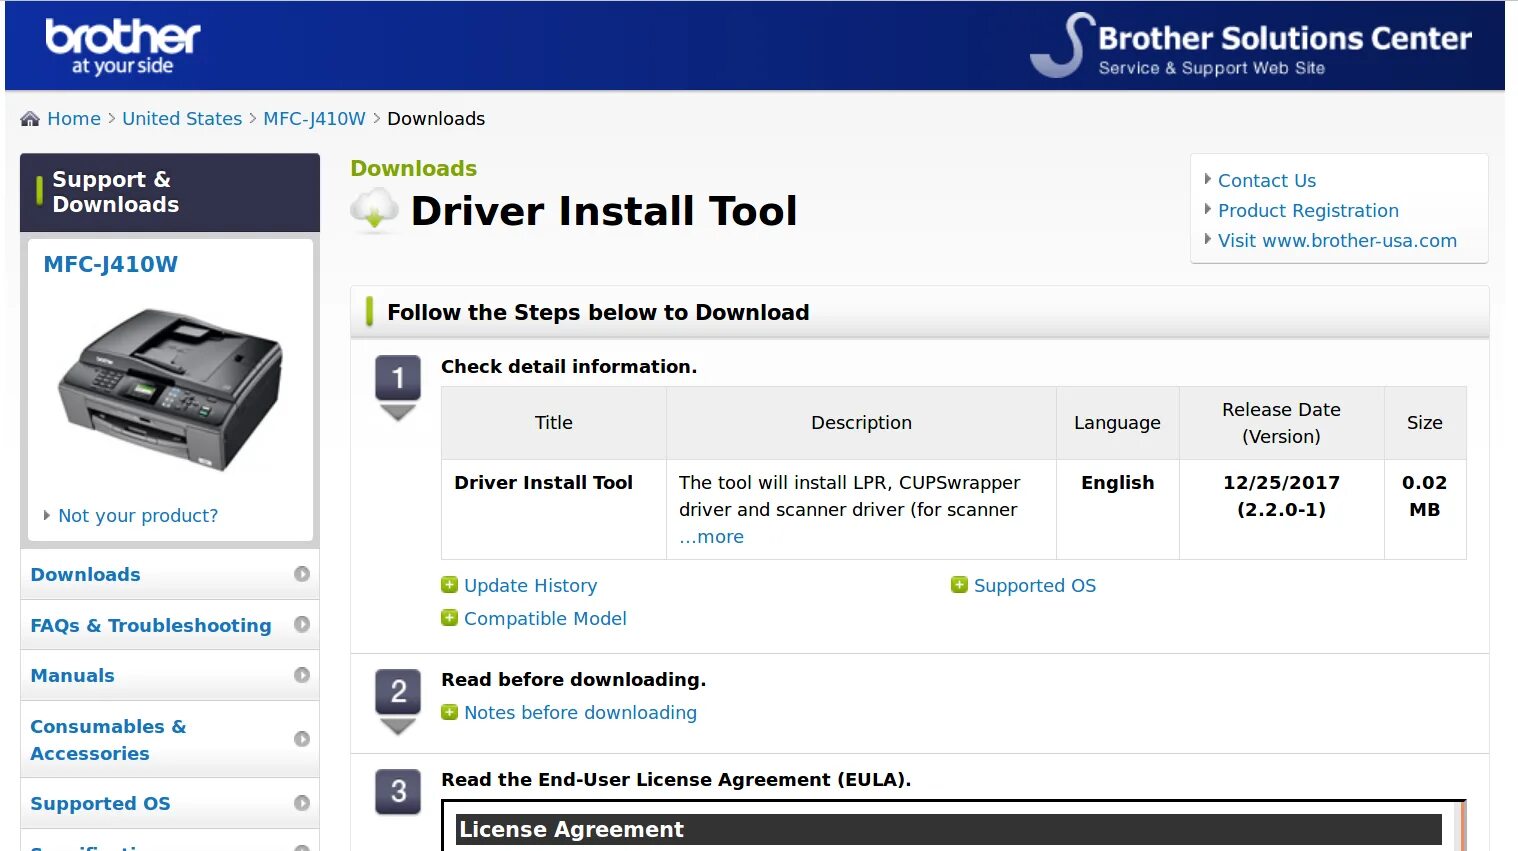The image size is (1518, 851).
Task: Expand Notes before downloading
Action: tap(580, 713)
